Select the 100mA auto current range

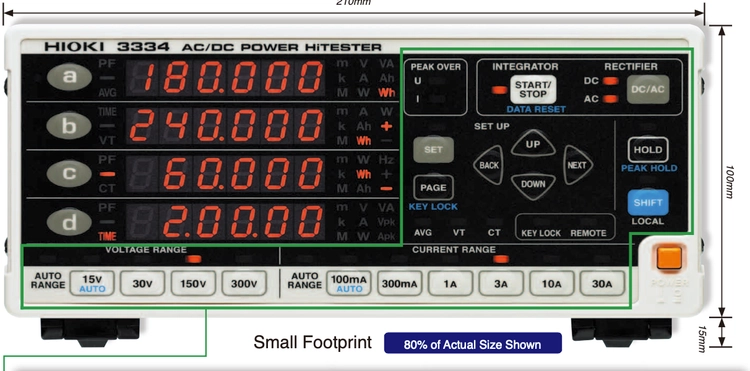point(349,284)
